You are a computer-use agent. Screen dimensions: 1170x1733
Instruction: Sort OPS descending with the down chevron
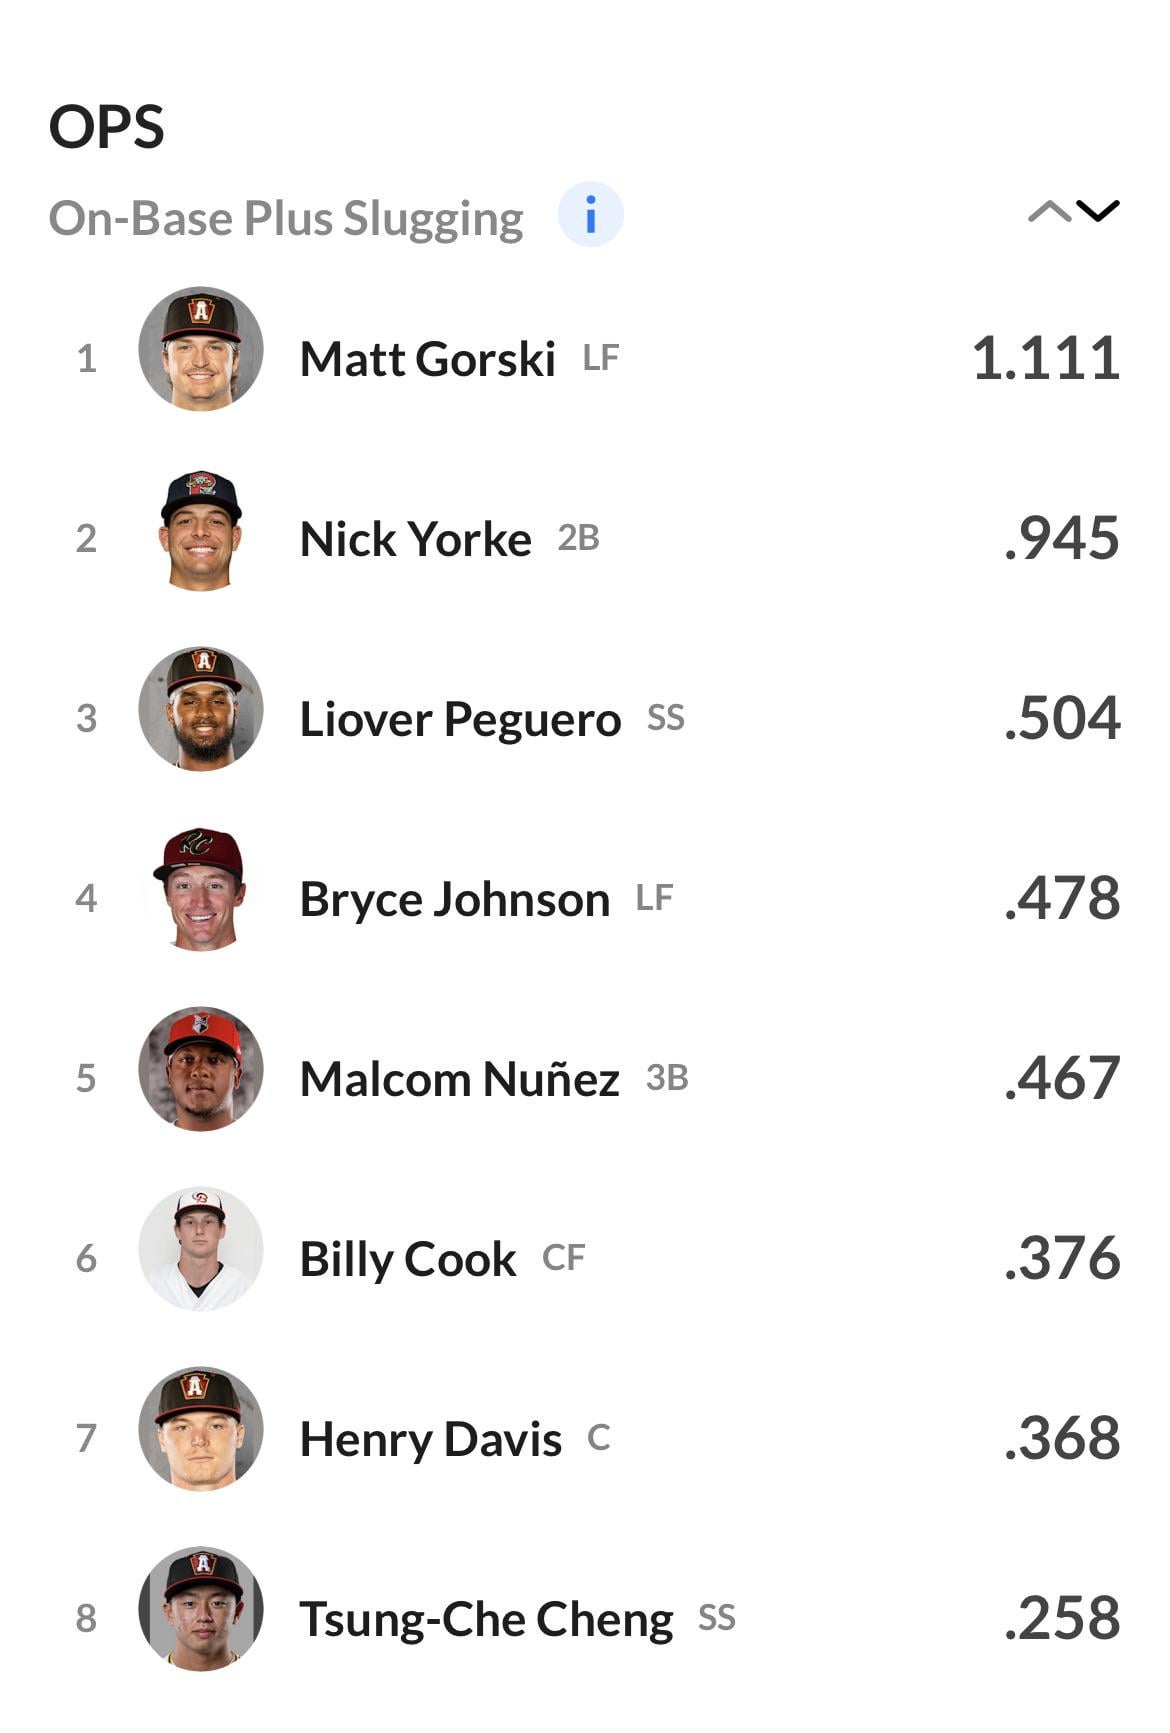coord(1098,211)
